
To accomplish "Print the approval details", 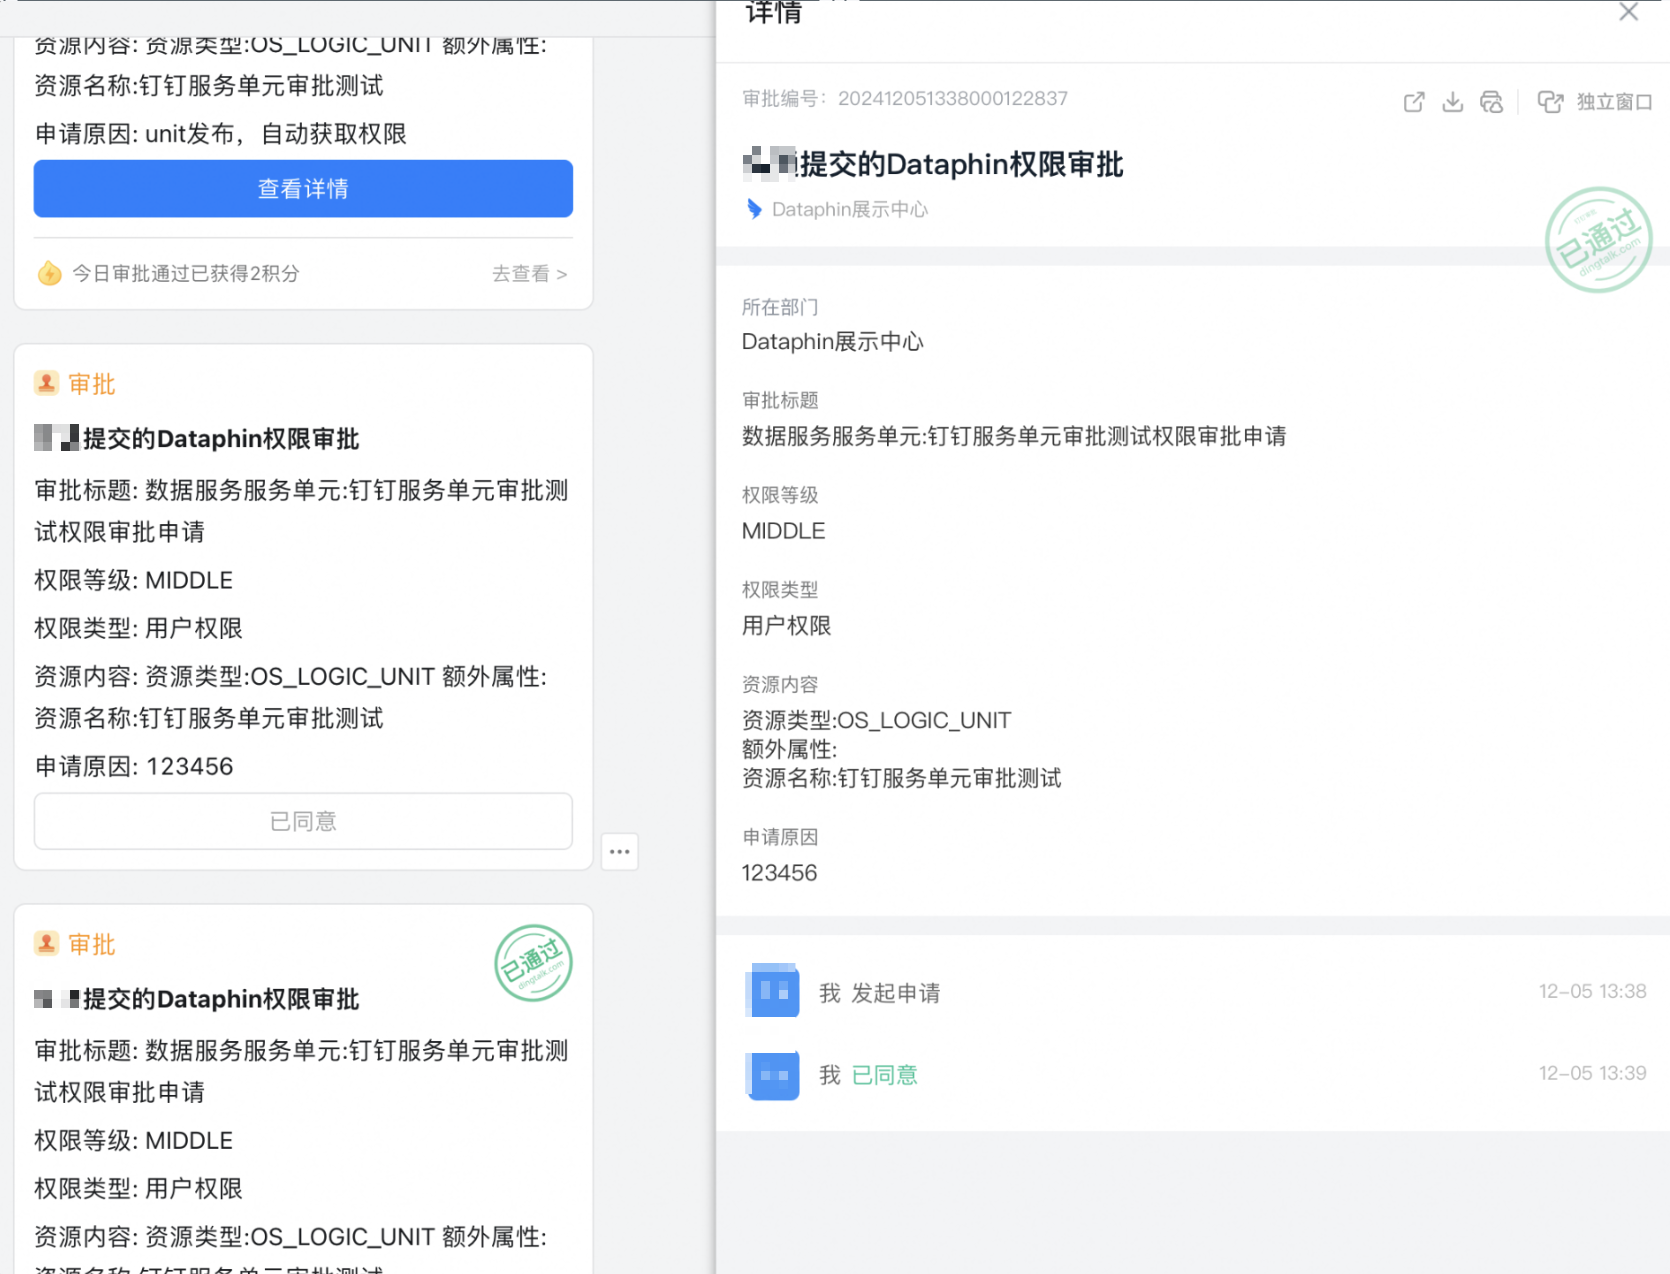I will pos(1492,102).
